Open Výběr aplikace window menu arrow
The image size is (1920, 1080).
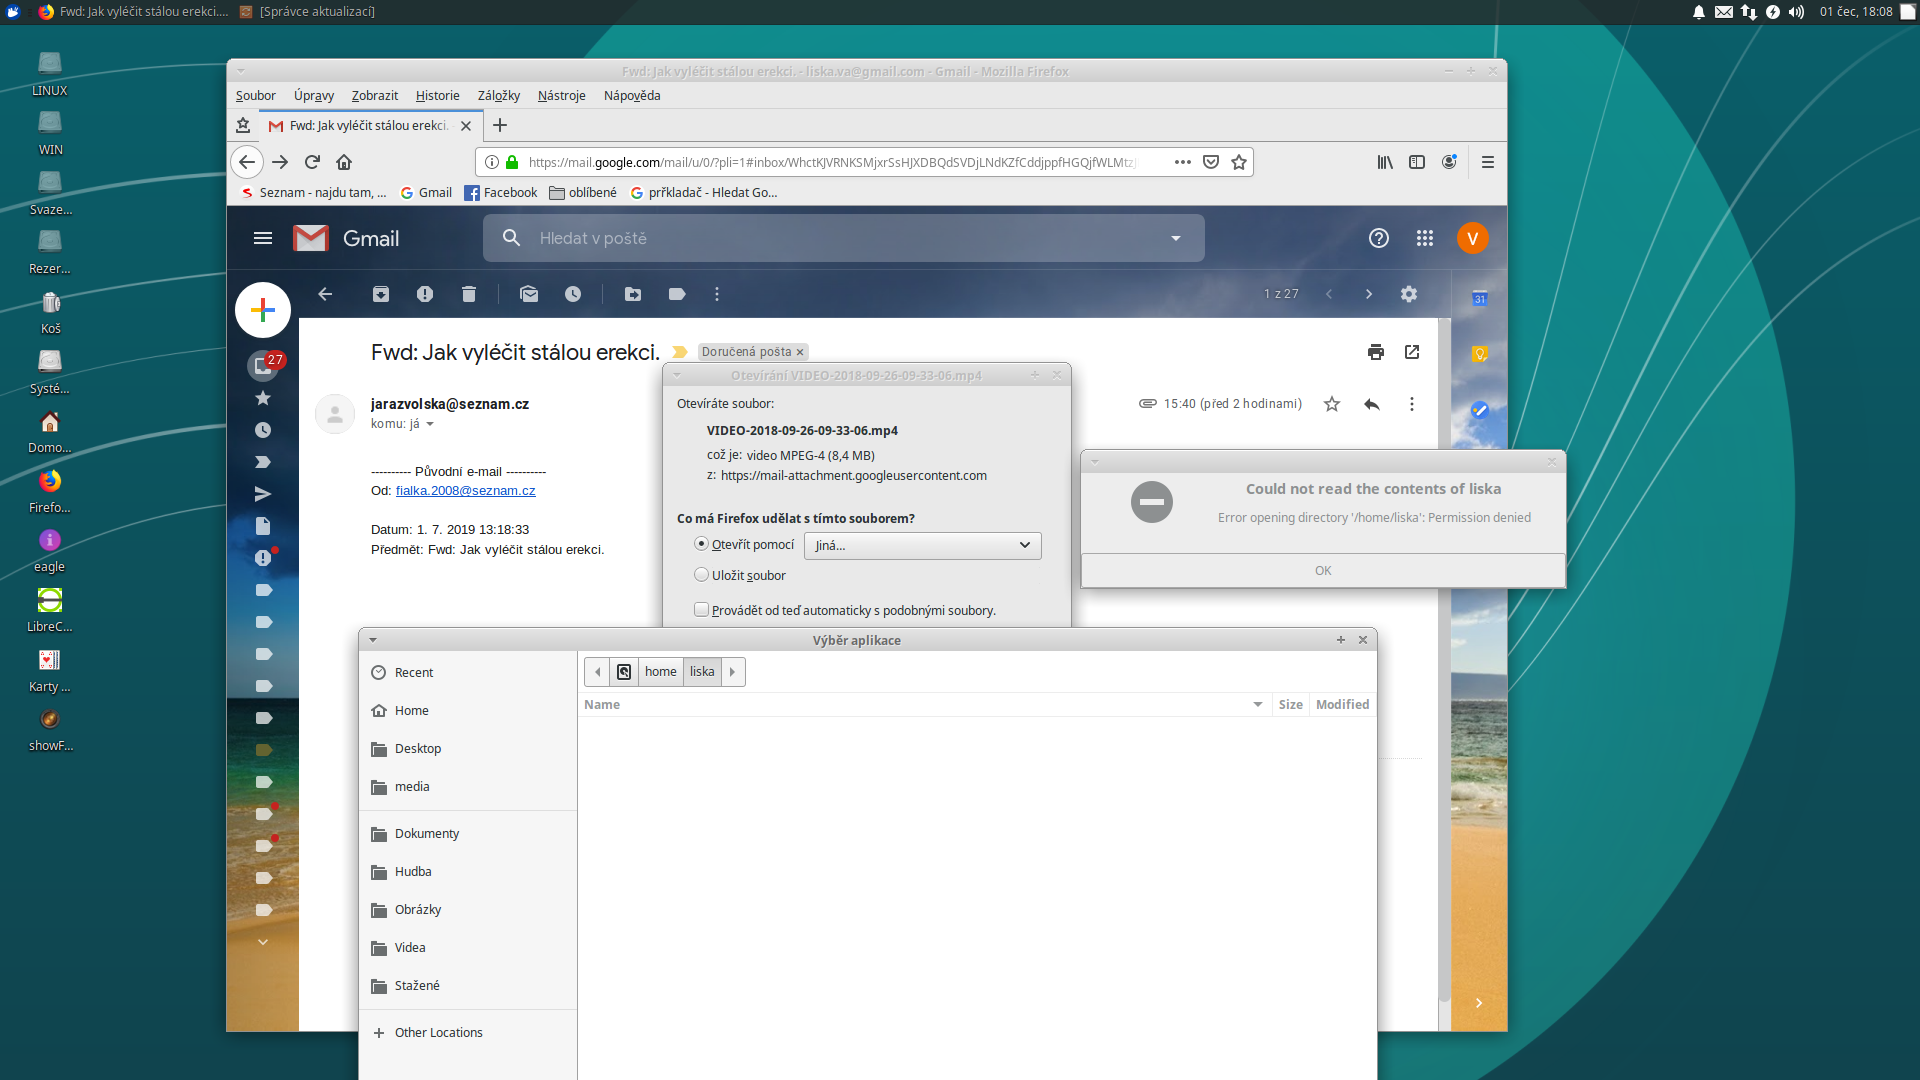pos(373,640)
